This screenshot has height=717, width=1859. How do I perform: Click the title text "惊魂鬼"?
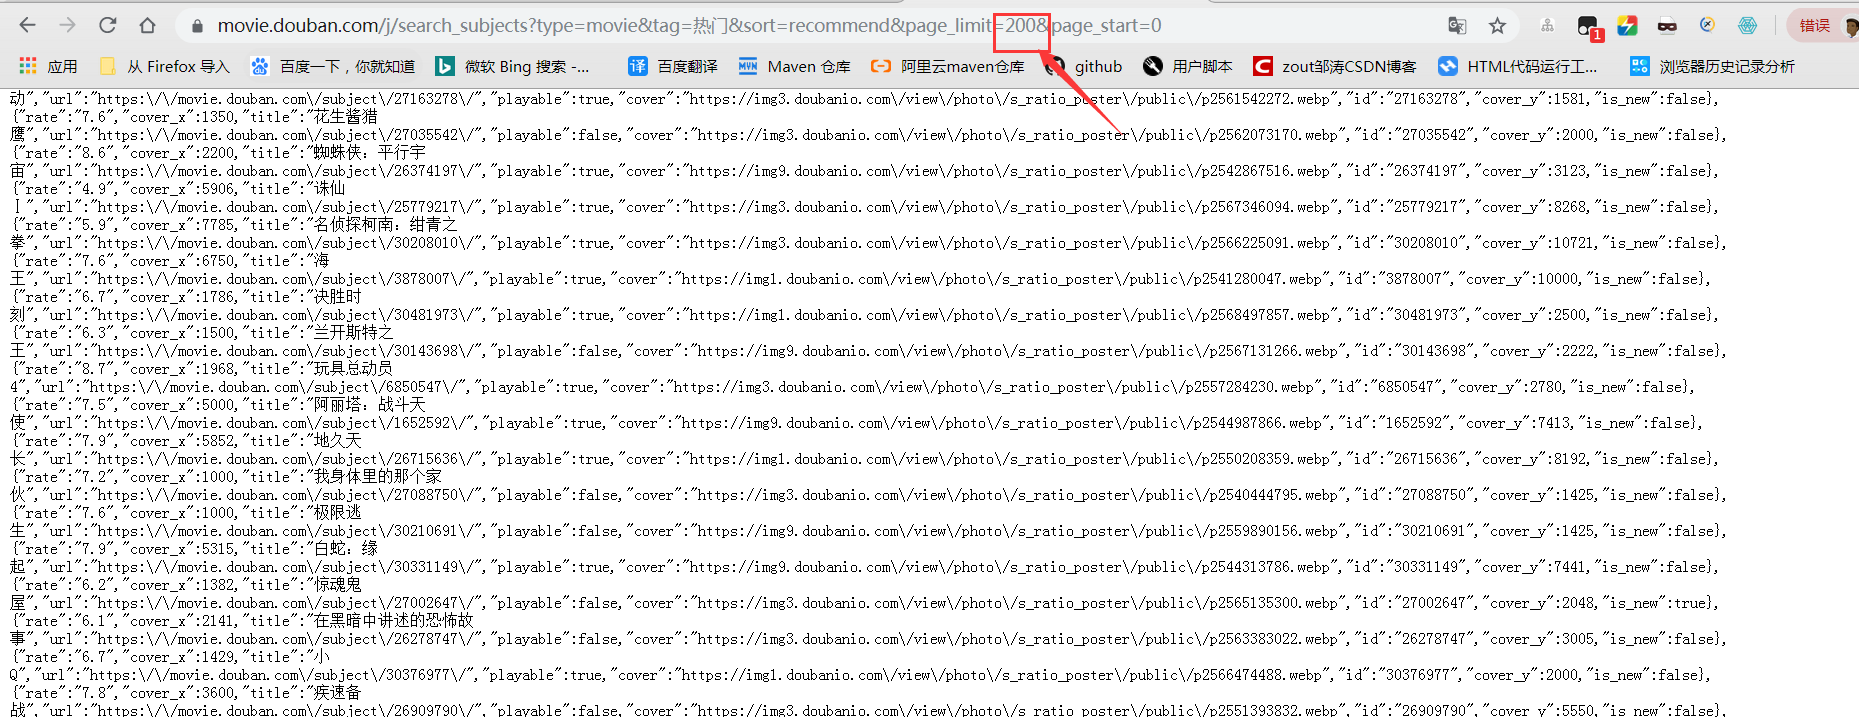(x=338, y=585)
